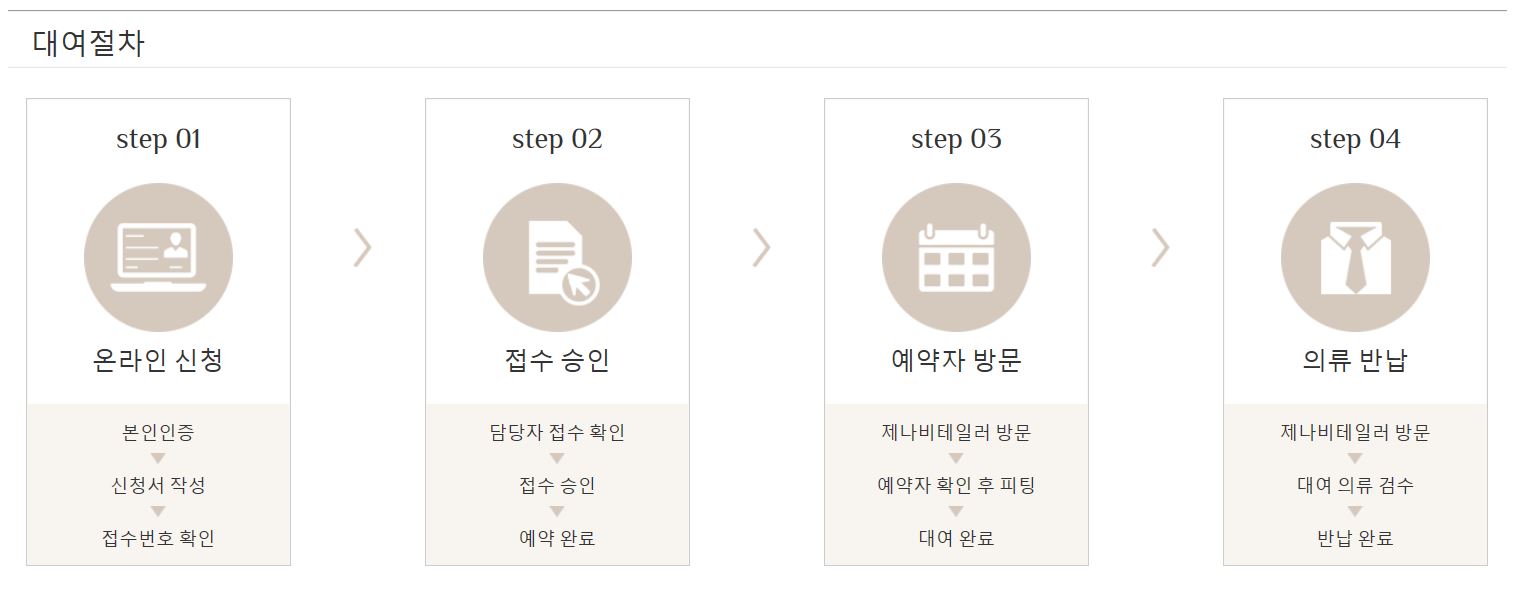The image size is (1515, 600).
Task: Click the 의류 반납 heading
Action: (x=1355, y=360)
